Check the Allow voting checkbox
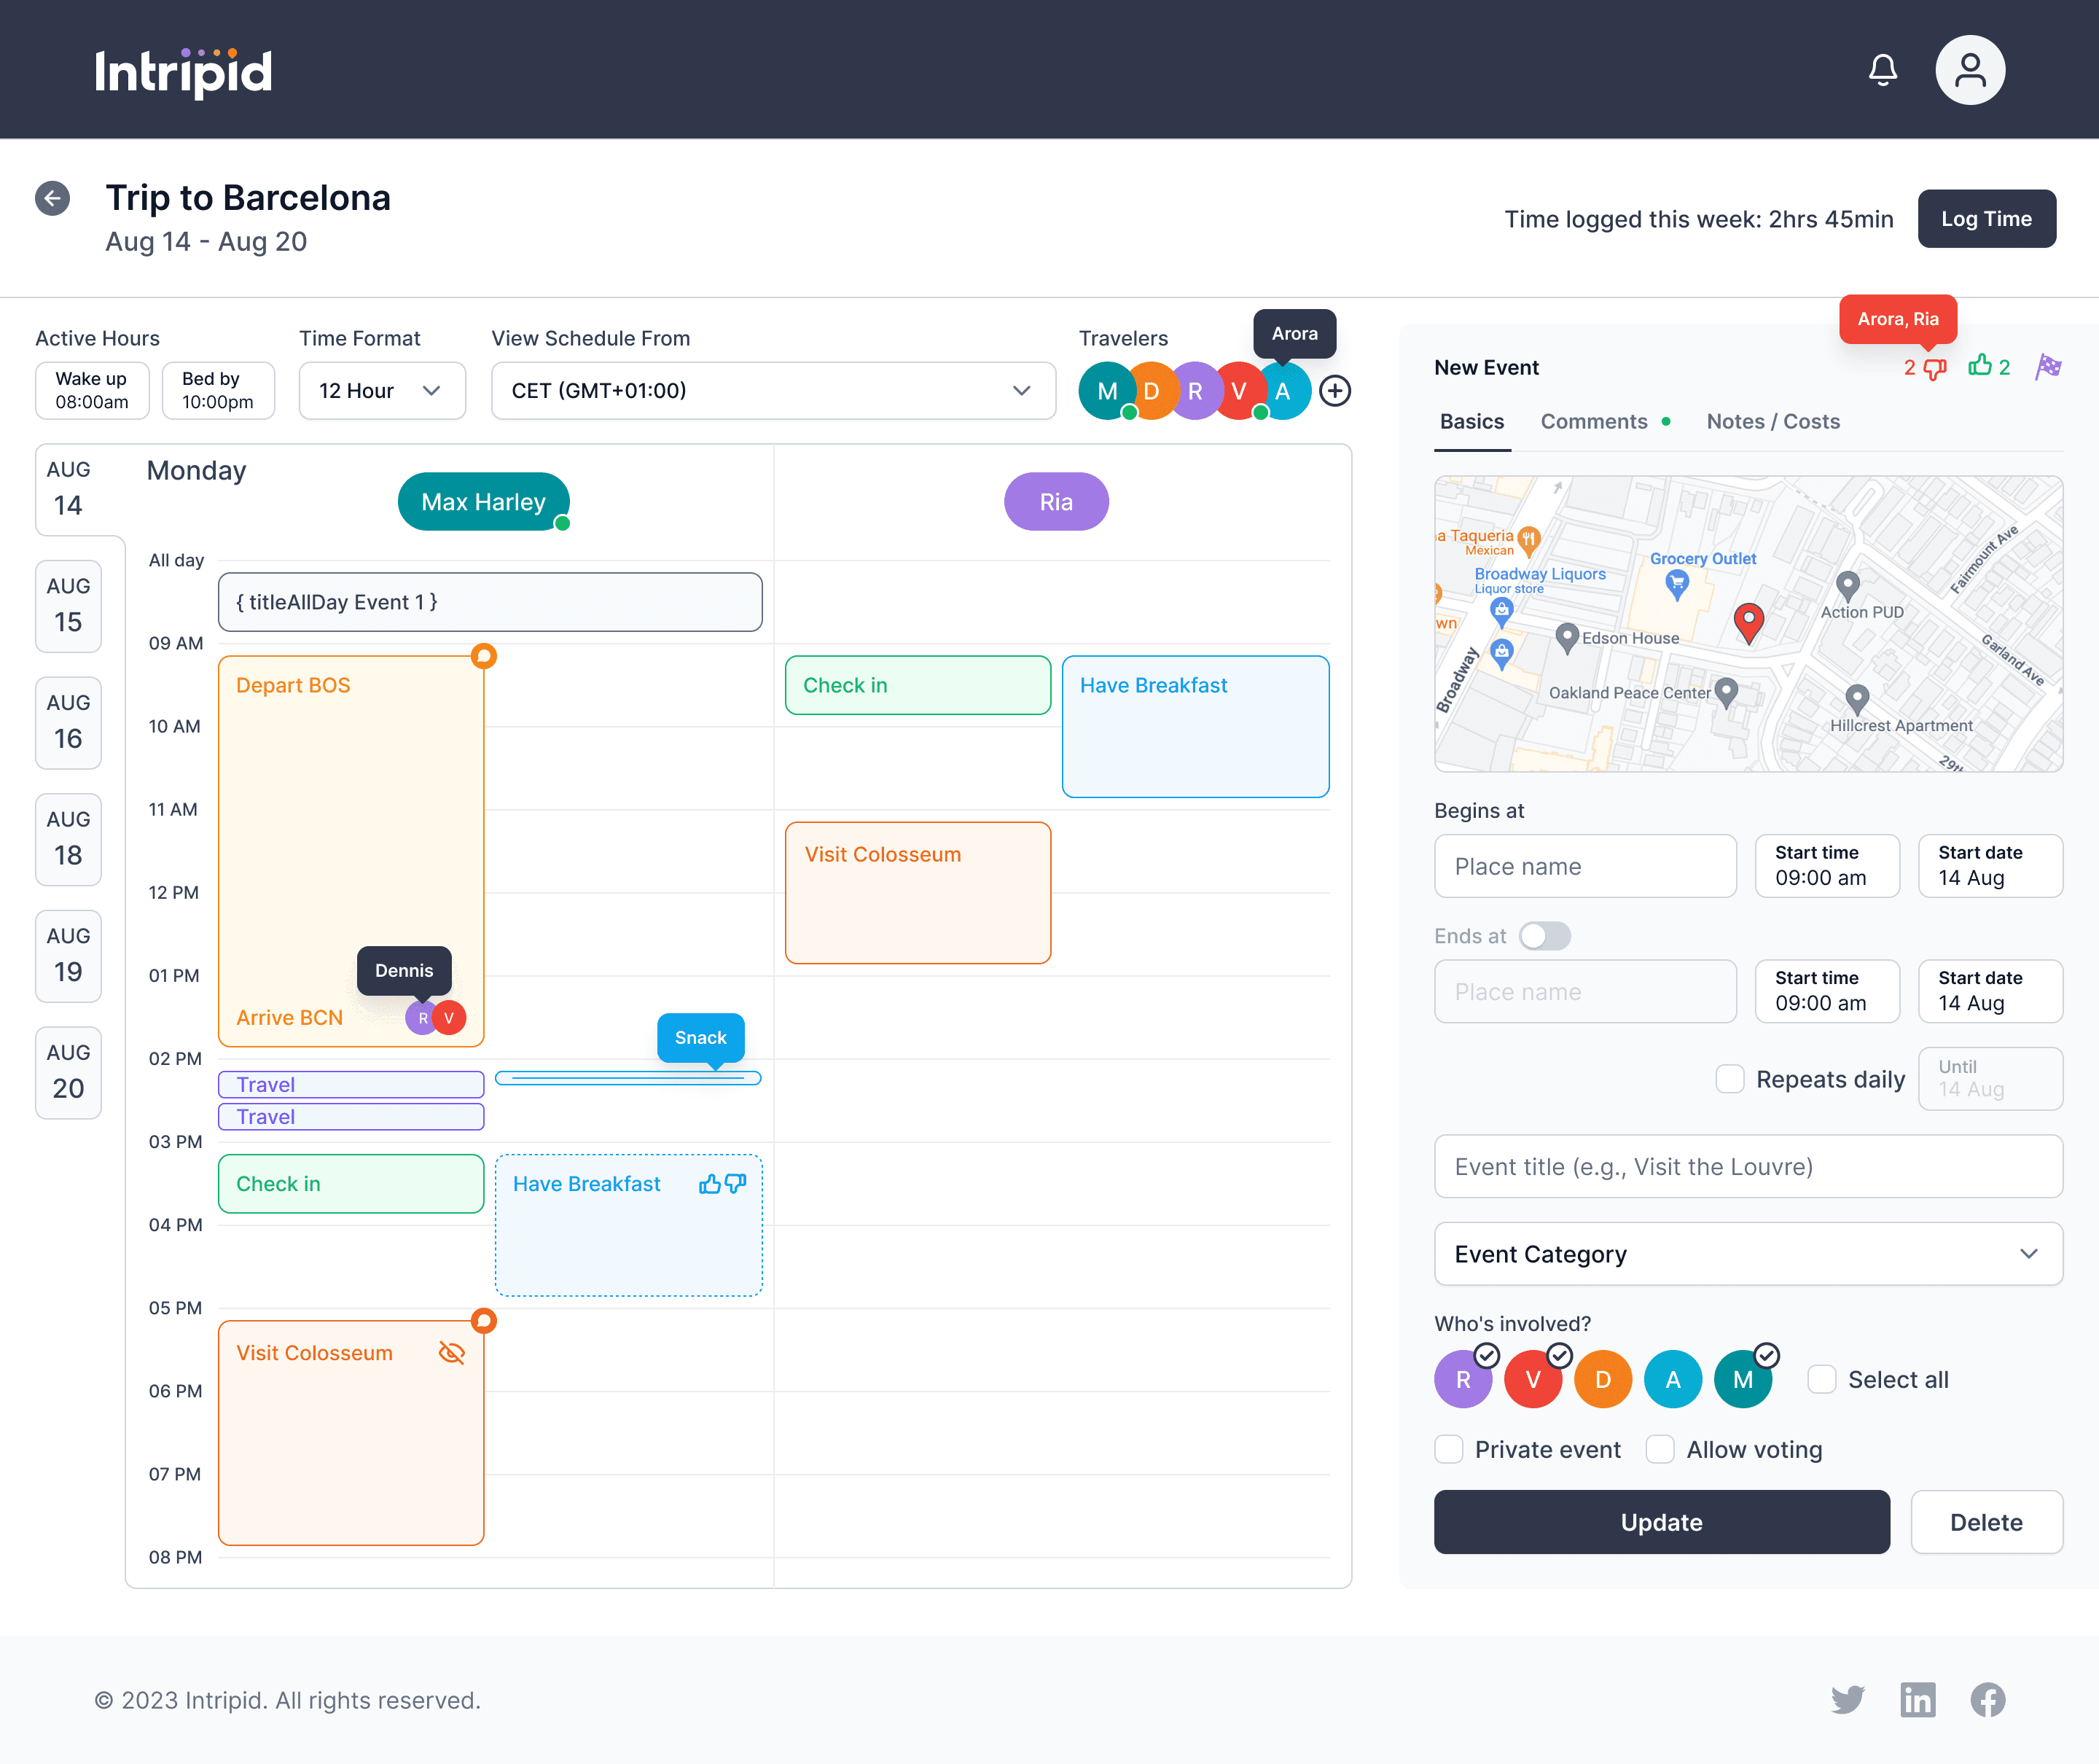2099x1764 pixels. 1660,1449
